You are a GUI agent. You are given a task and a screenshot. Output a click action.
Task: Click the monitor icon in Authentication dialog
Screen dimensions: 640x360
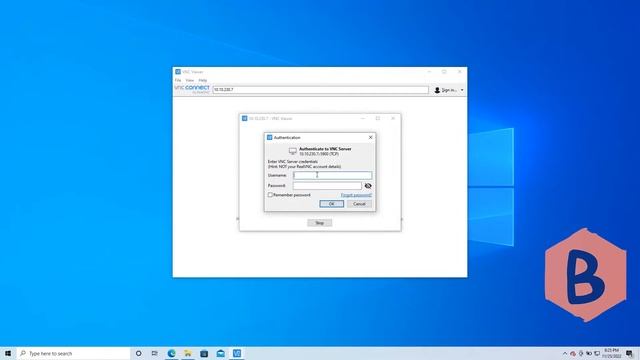293,151
